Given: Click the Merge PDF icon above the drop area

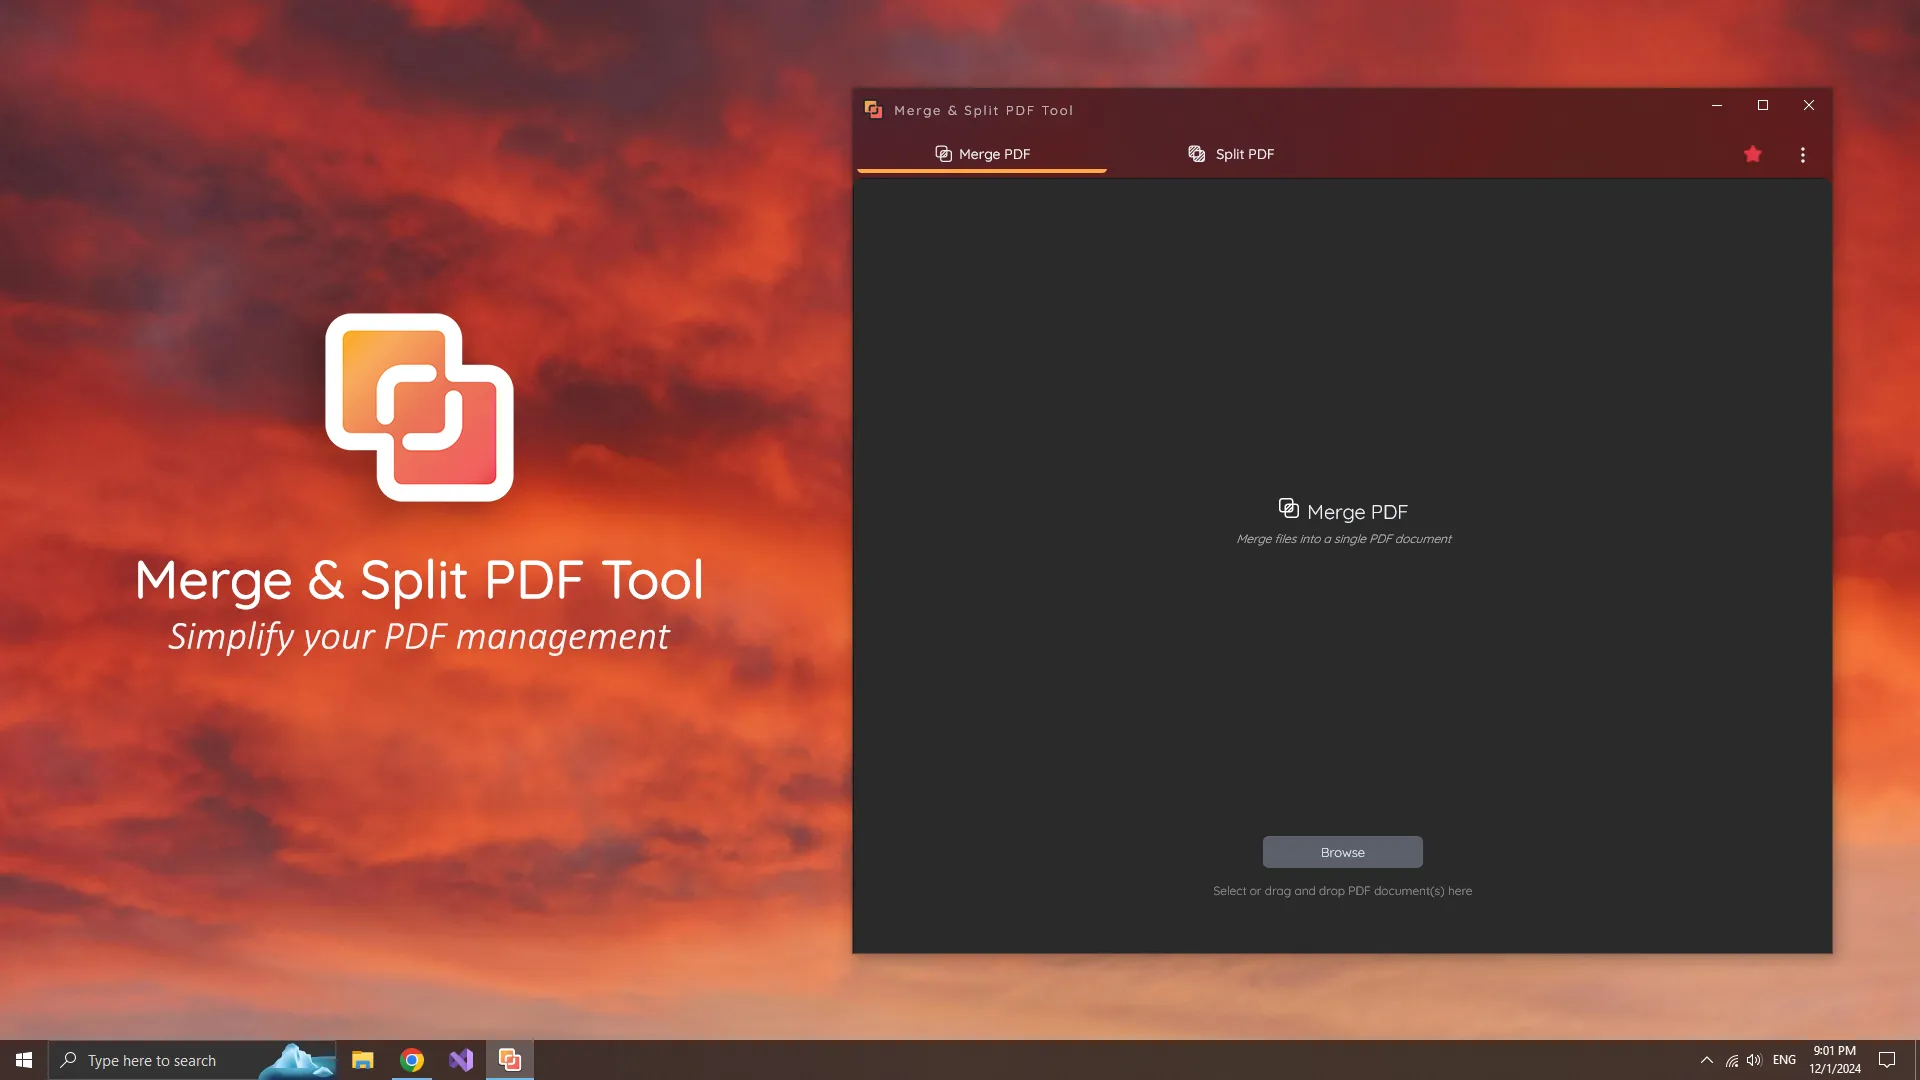Looking at the screenshot, I should coord(1288,508).
